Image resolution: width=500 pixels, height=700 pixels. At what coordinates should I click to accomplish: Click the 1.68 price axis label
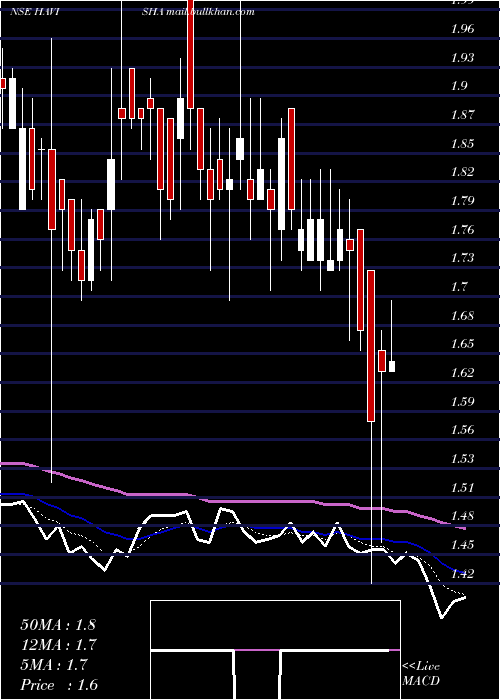coord(465,315)
